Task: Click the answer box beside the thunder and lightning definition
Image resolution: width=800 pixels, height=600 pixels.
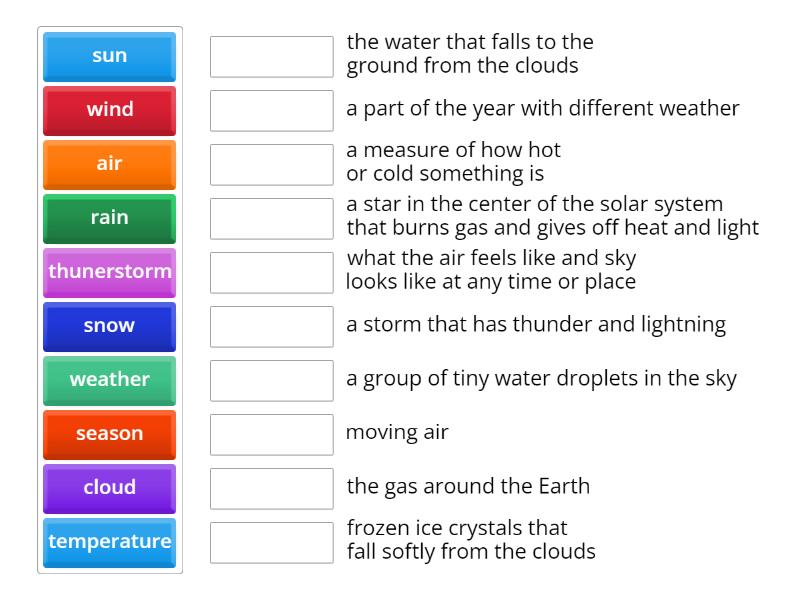Action: click(271, 326)
